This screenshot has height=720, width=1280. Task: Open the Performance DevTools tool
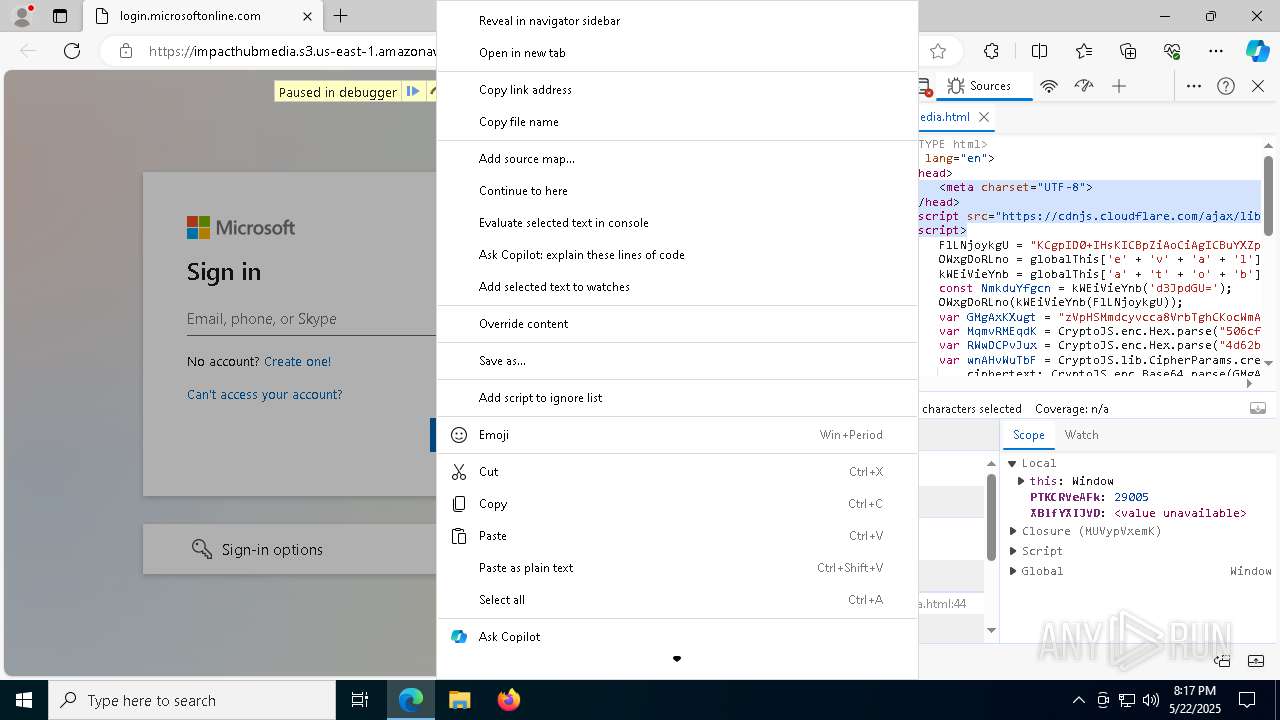point(1084,86)
